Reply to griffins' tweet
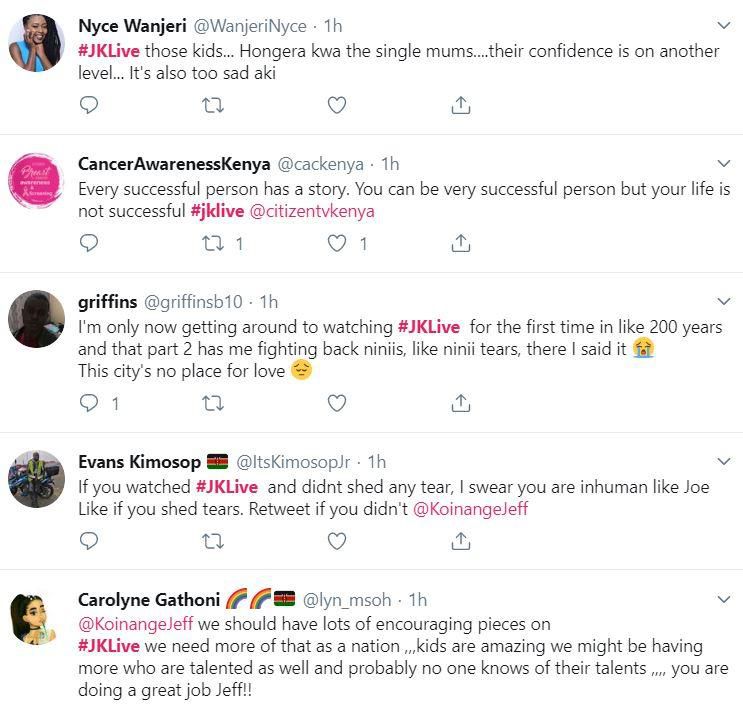Screen dimensions: 743x710 (x=89, y=402)
